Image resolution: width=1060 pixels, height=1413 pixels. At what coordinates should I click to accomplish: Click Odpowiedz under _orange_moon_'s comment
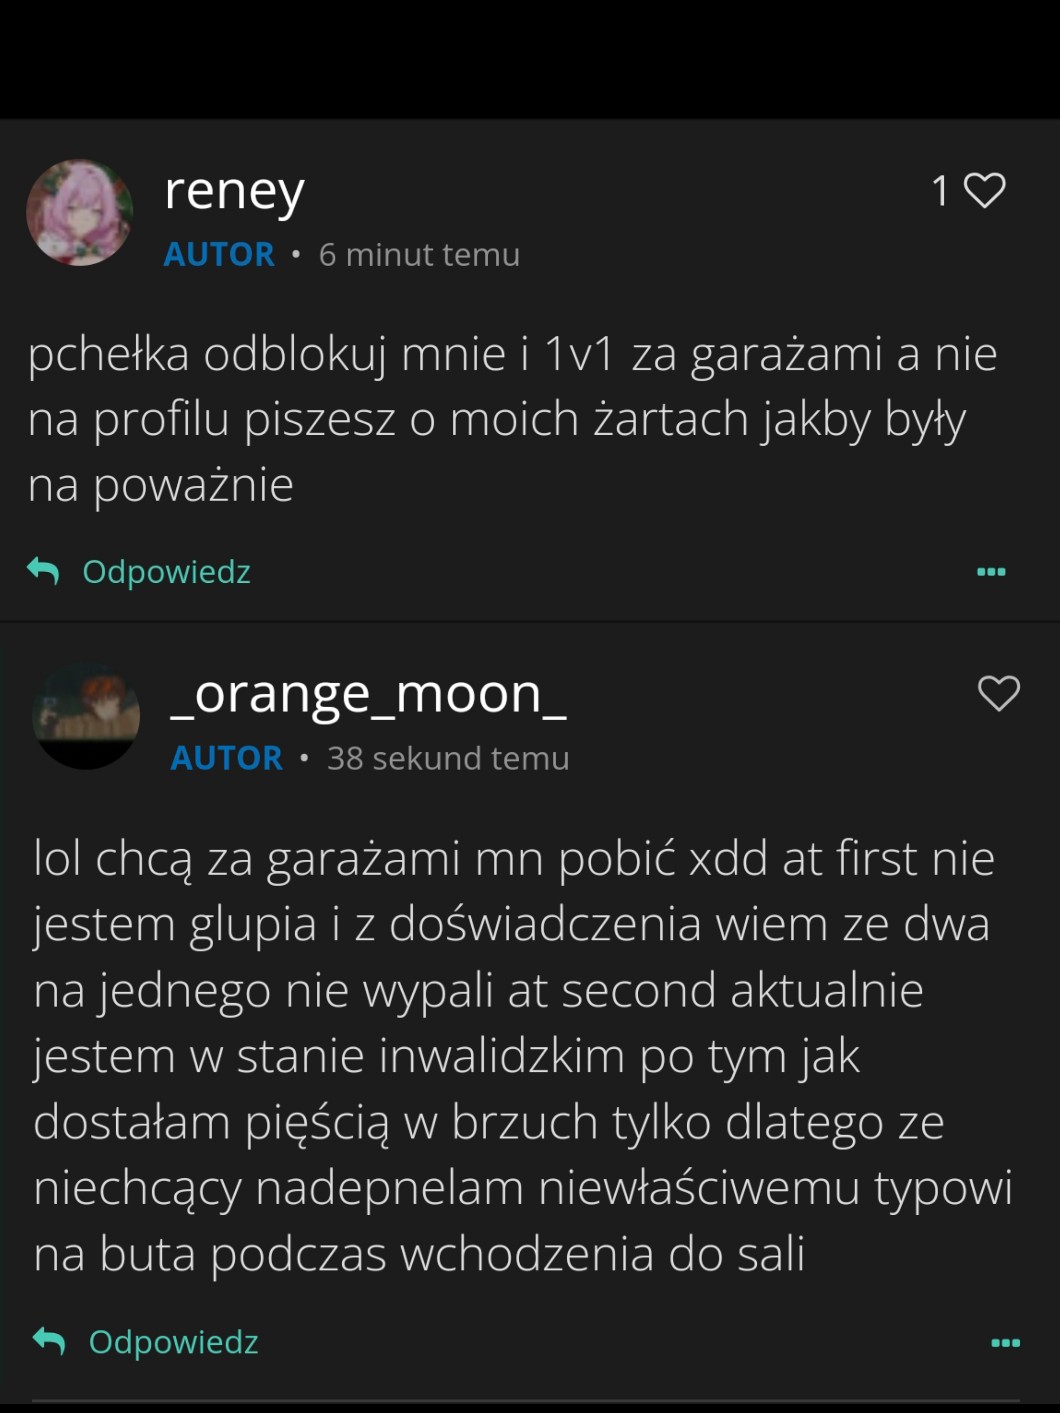pyautogui.click(x=173, y=1342)
